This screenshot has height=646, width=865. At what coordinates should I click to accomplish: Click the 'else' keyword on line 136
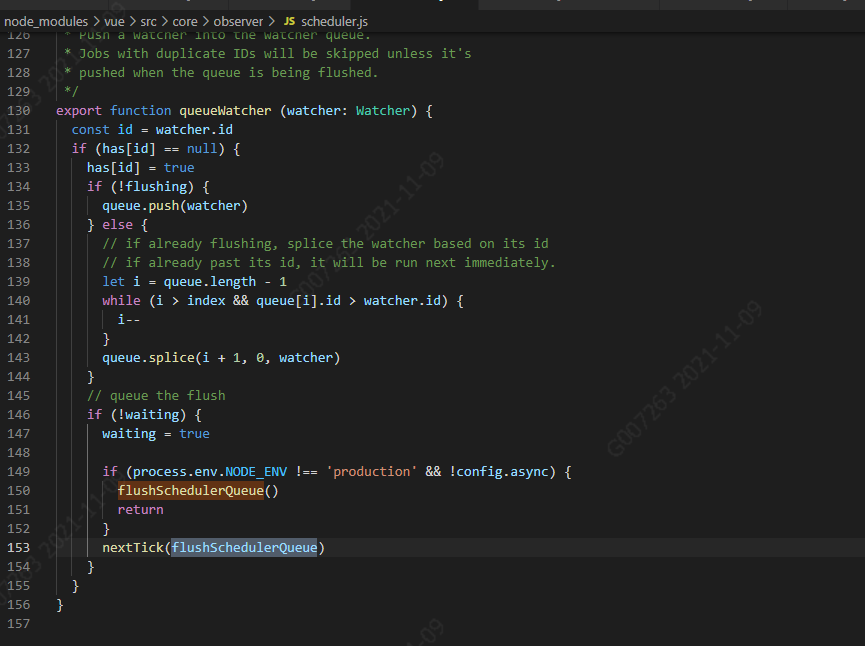pos(118,225)
